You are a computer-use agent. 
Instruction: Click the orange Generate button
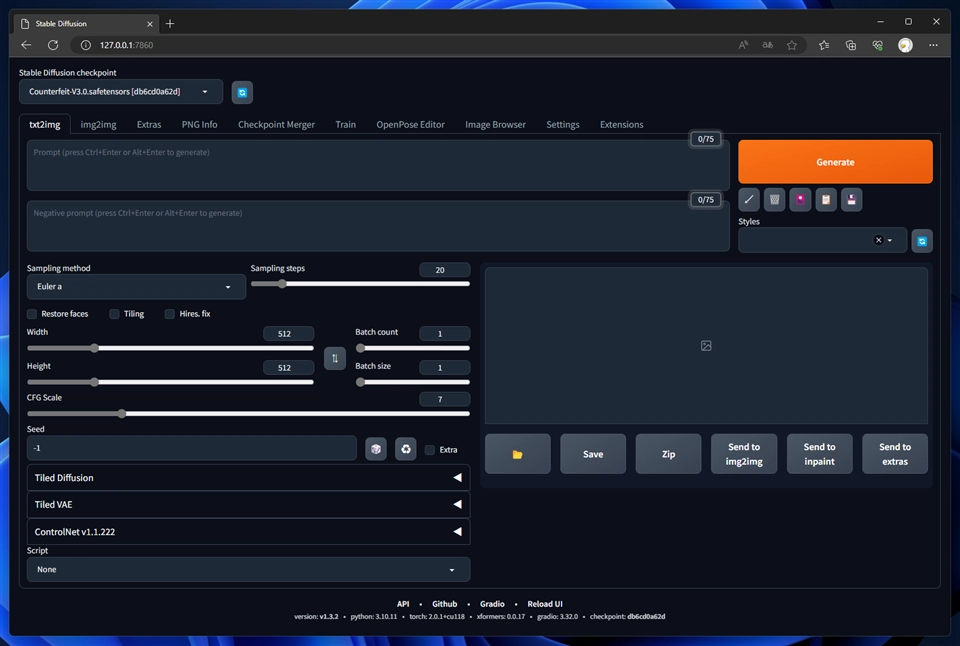point(835,162)
